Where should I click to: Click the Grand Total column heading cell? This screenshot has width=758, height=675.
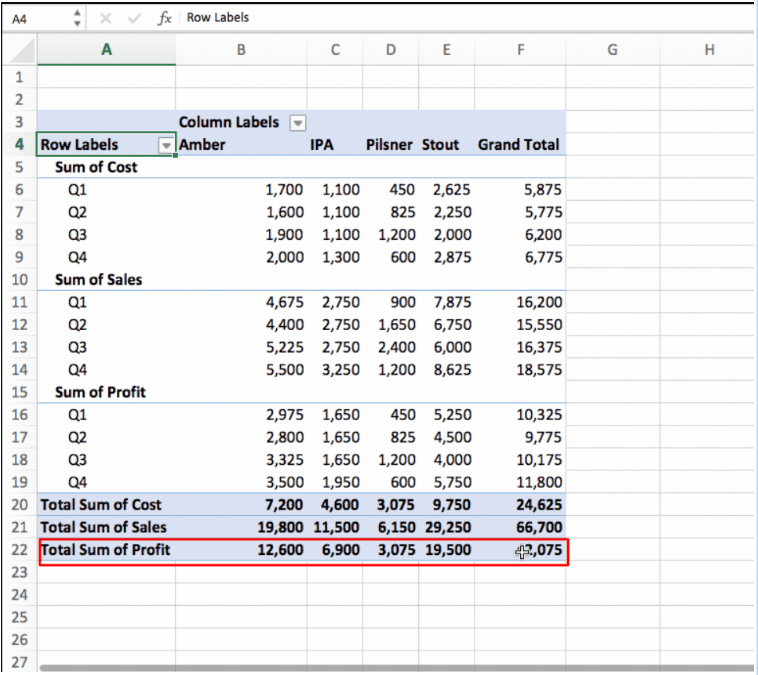click(x=518, y=145)
